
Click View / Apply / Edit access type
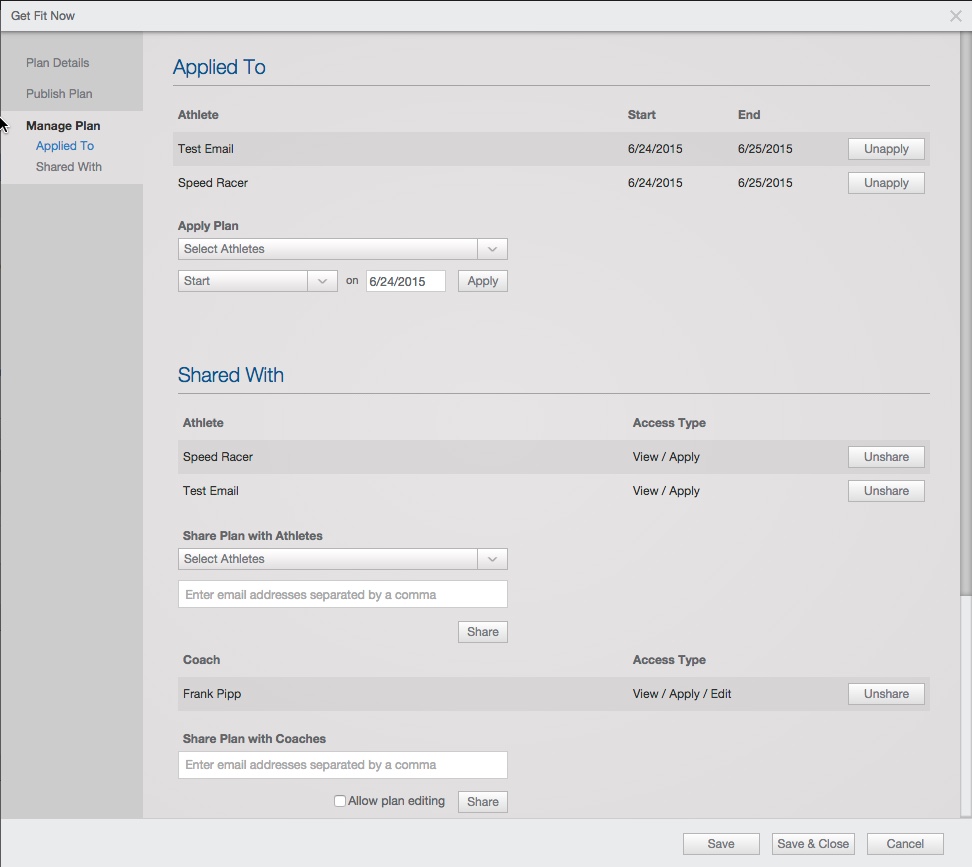pyautogui.click(x=682, y=694)
